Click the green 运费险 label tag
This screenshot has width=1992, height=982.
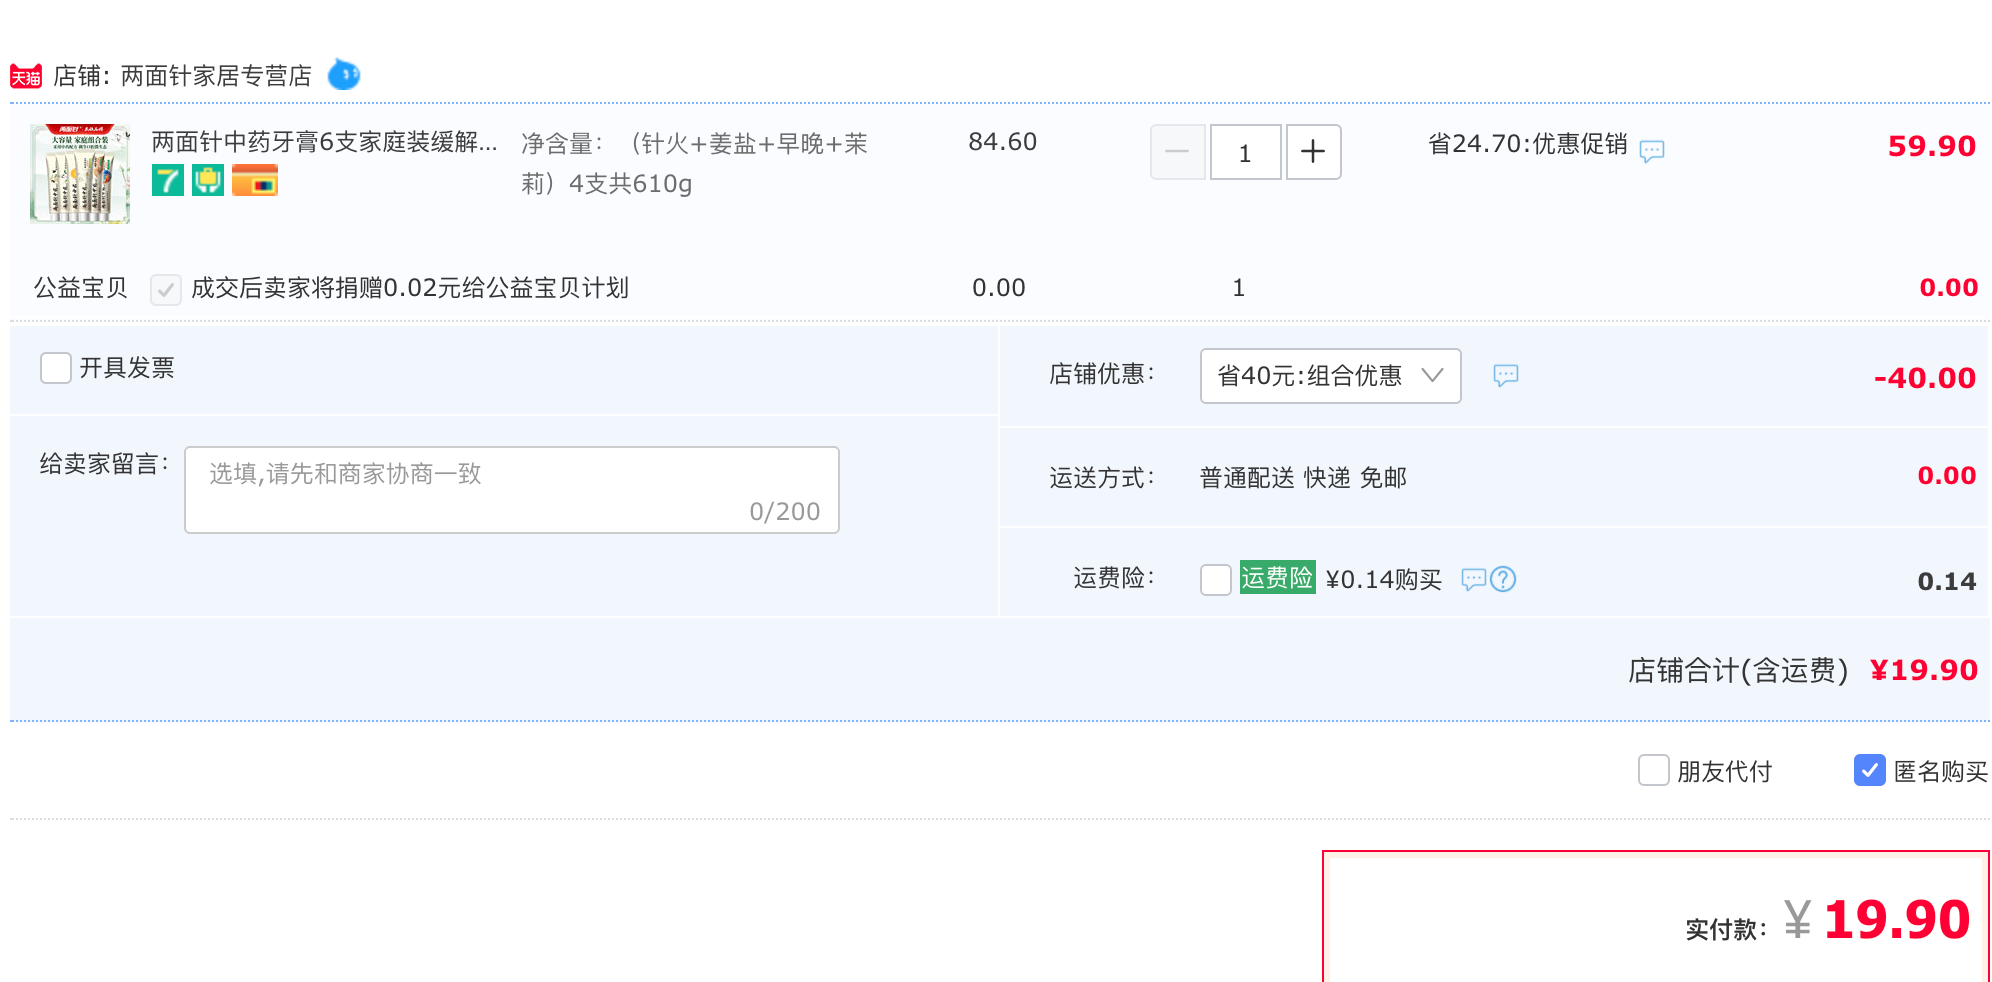point(1277,577)
